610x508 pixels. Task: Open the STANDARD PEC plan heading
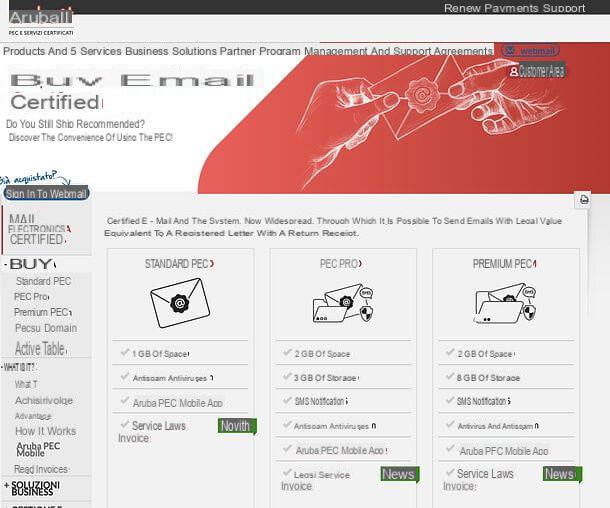pyautogui.click(x=179, y=264)
